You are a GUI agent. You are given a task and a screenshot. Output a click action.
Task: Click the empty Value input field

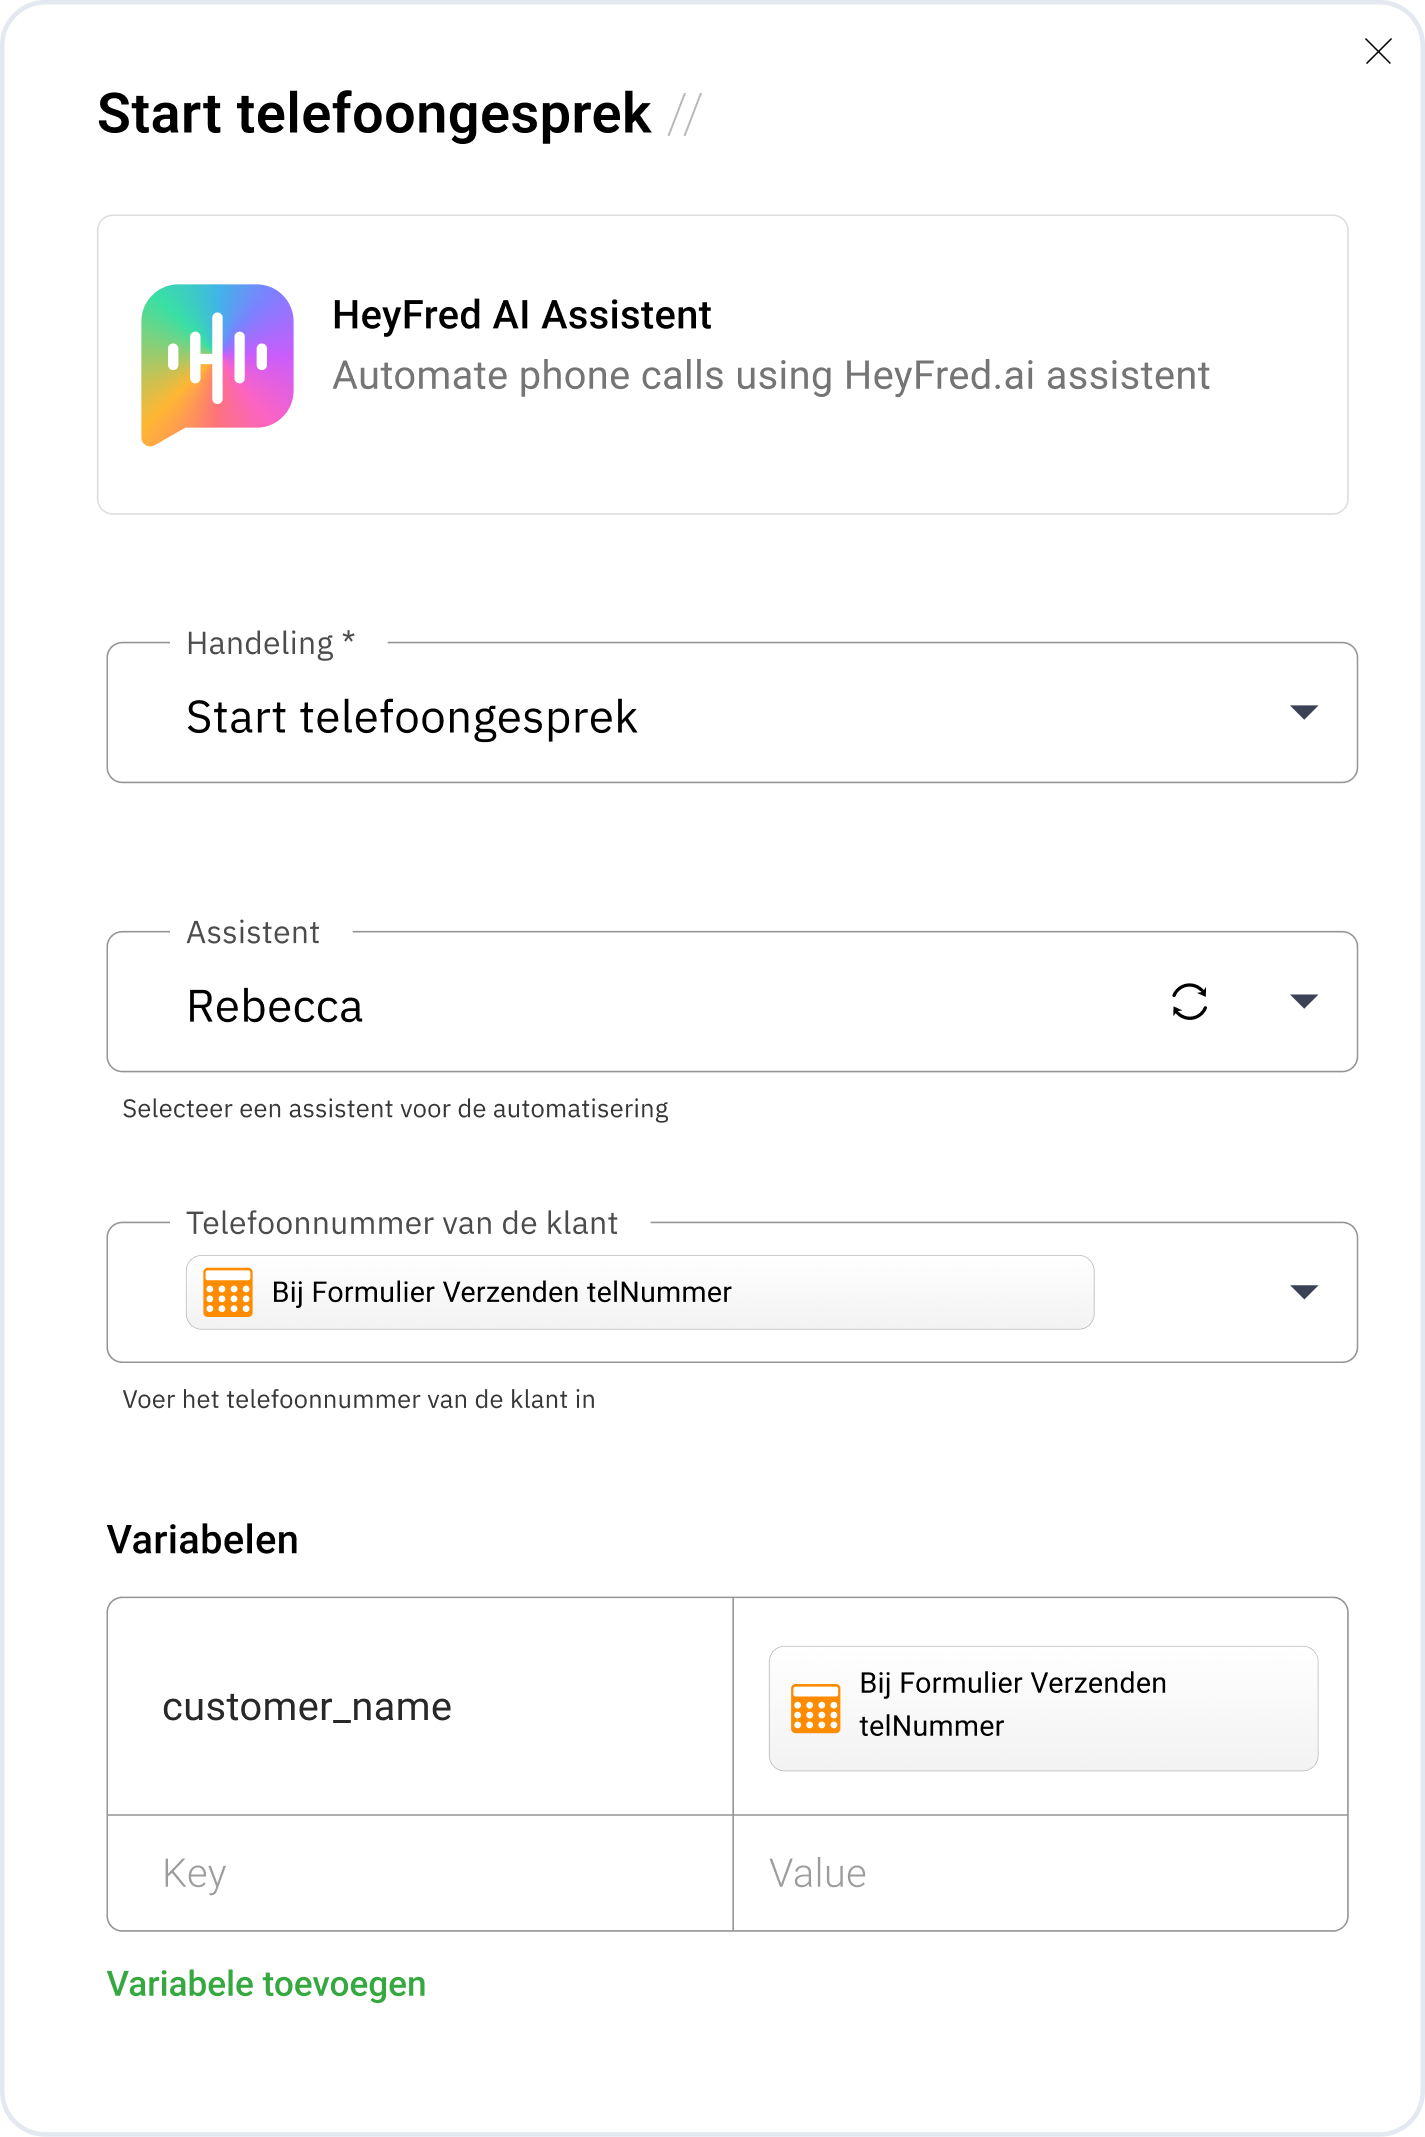pos(1039,1873)
